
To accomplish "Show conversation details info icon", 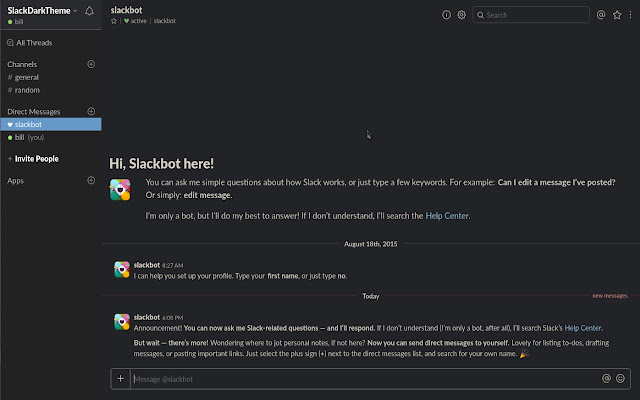I will 446,15.
